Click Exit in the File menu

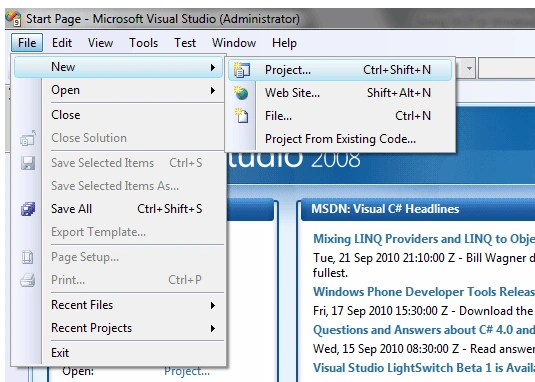click(x=119, y=353)
